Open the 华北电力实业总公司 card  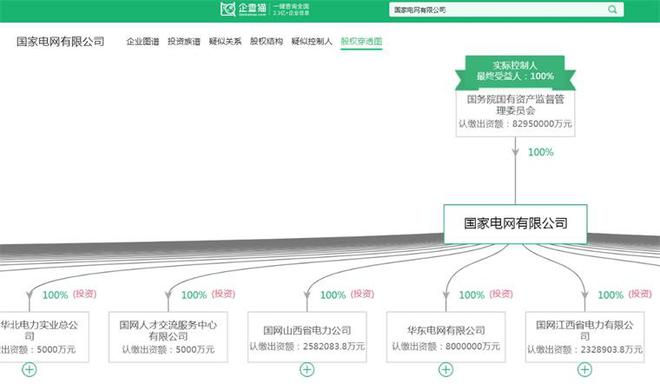[x=44, y=337]
